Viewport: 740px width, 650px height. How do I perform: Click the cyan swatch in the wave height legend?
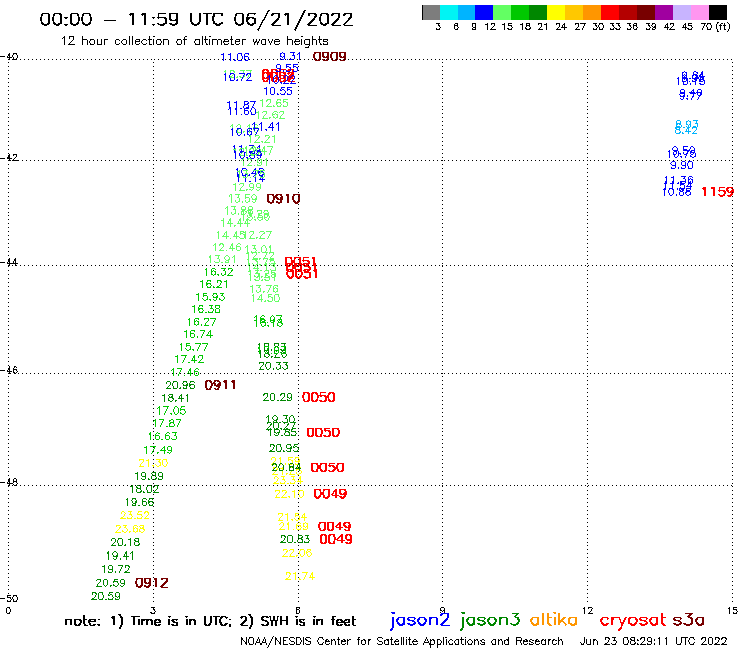449,12
